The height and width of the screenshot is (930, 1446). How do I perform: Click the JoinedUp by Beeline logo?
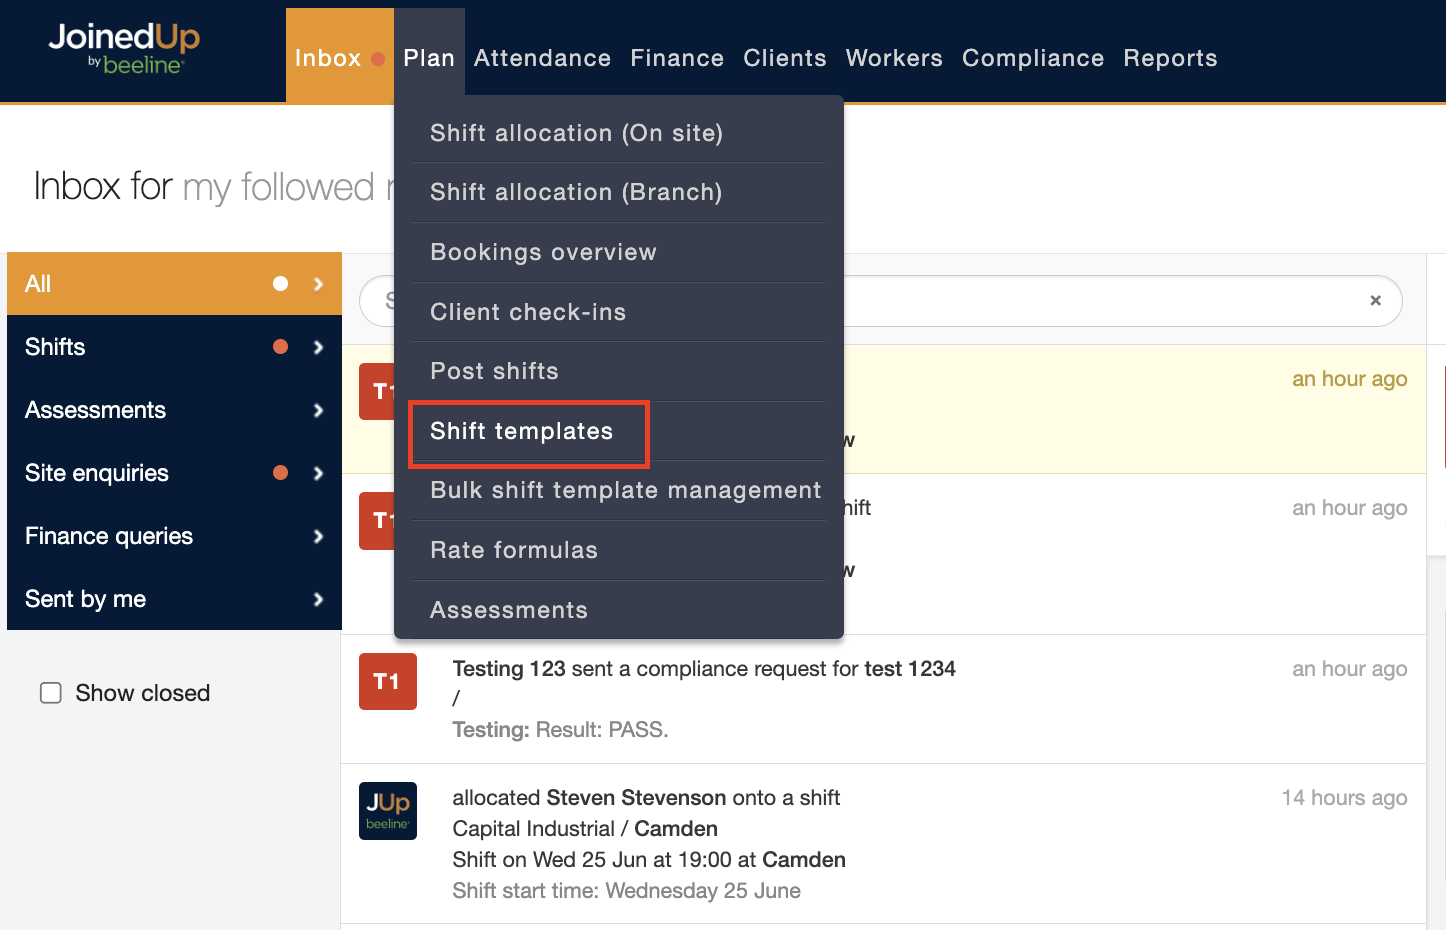pyautogui.click(x=124, y=48)
